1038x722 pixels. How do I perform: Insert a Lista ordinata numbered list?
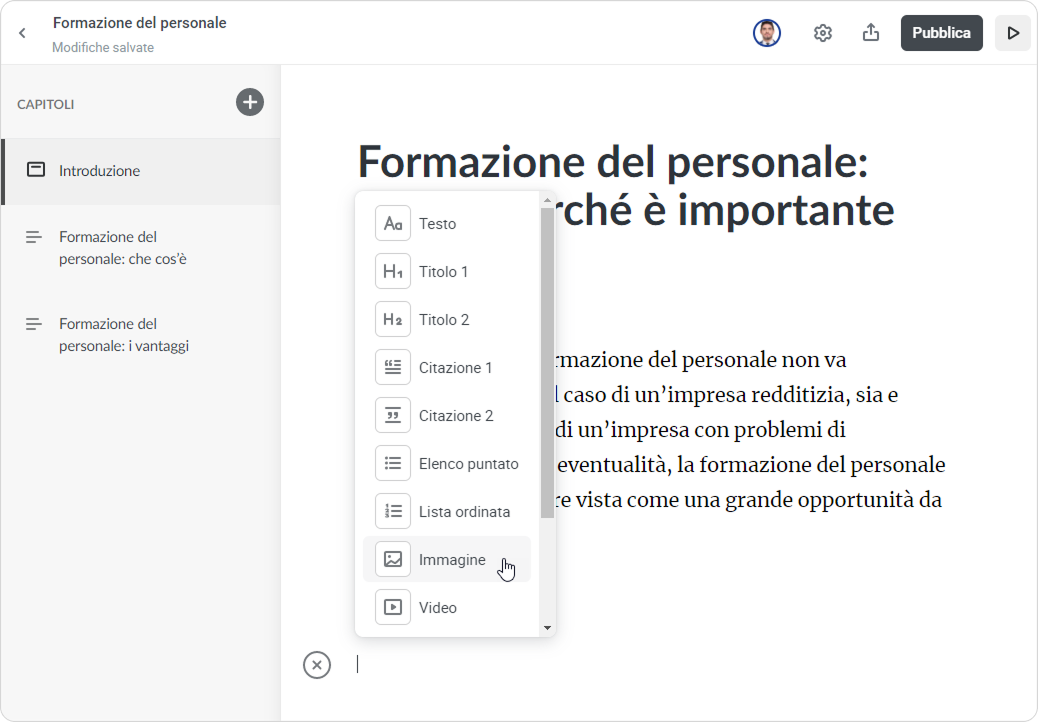464,512
